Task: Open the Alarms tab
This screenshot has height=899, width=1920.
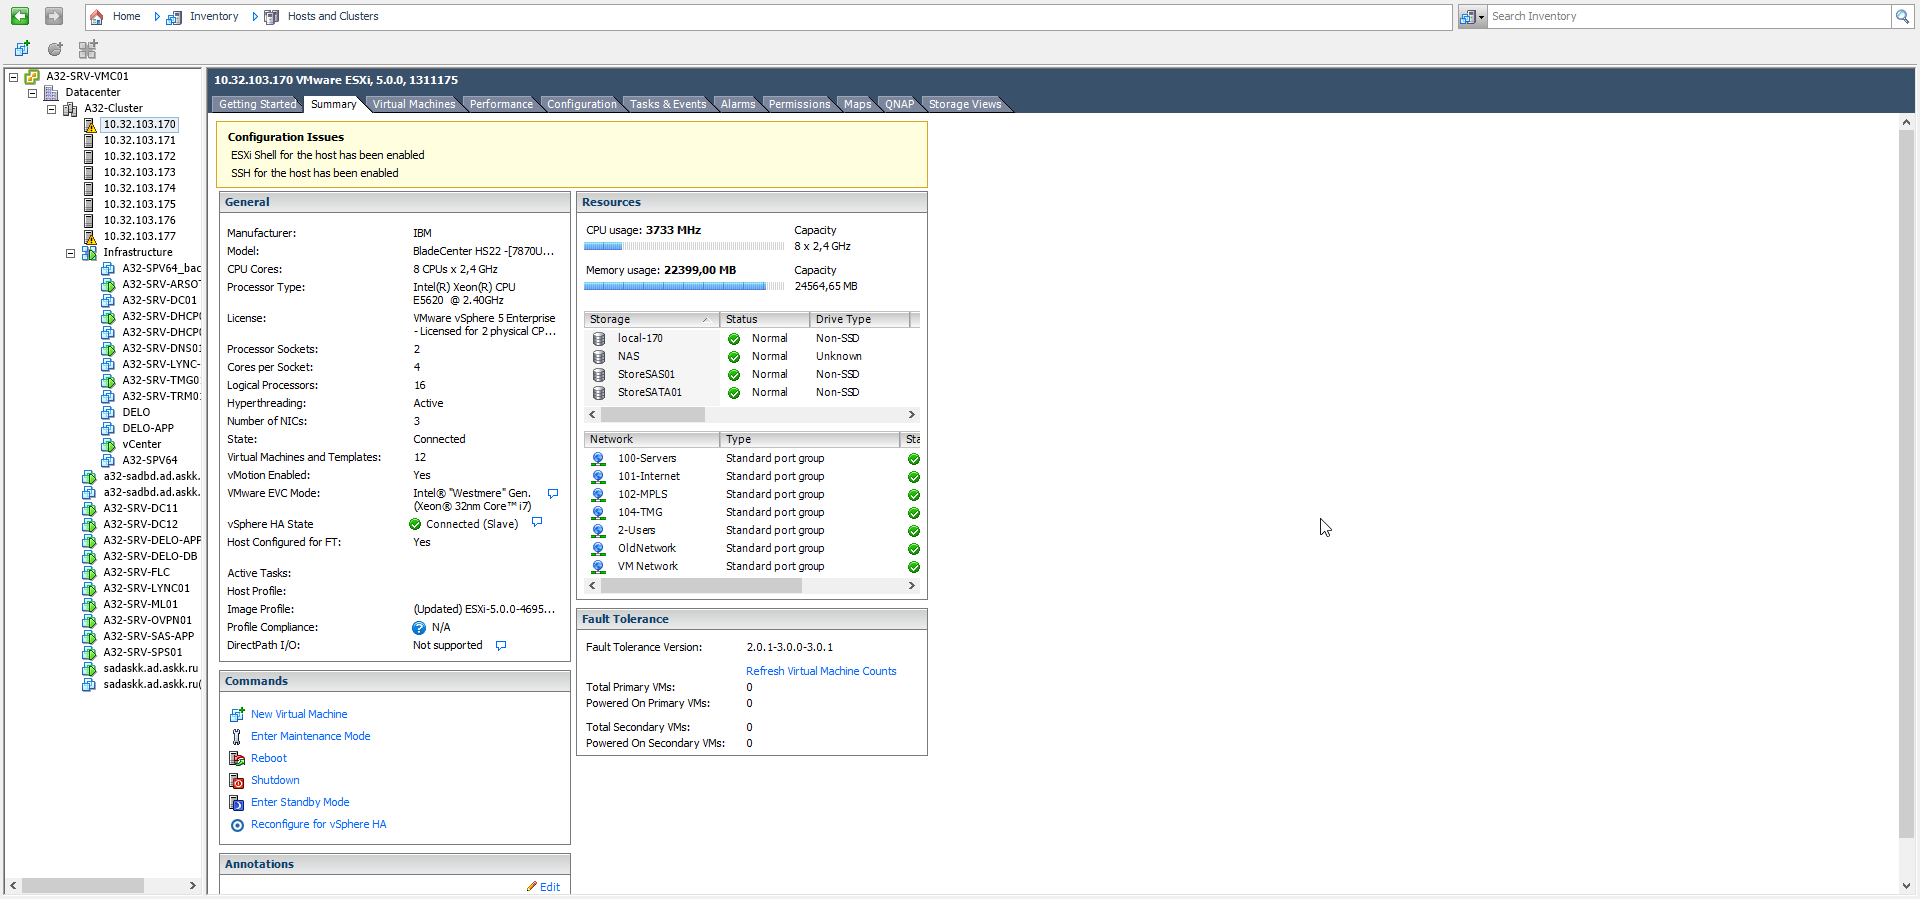Action: 738,104
